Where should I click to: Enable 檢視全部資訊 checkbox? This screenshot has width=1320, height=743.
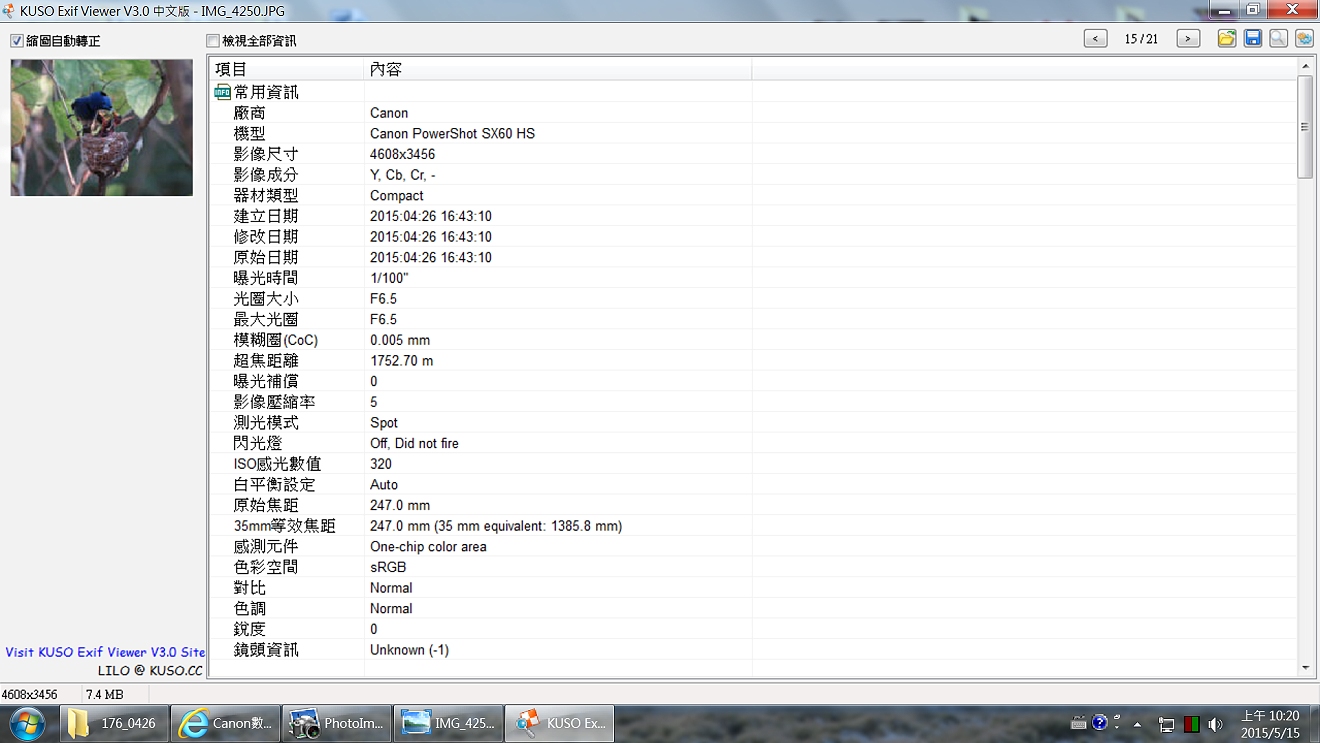point(212,41)
